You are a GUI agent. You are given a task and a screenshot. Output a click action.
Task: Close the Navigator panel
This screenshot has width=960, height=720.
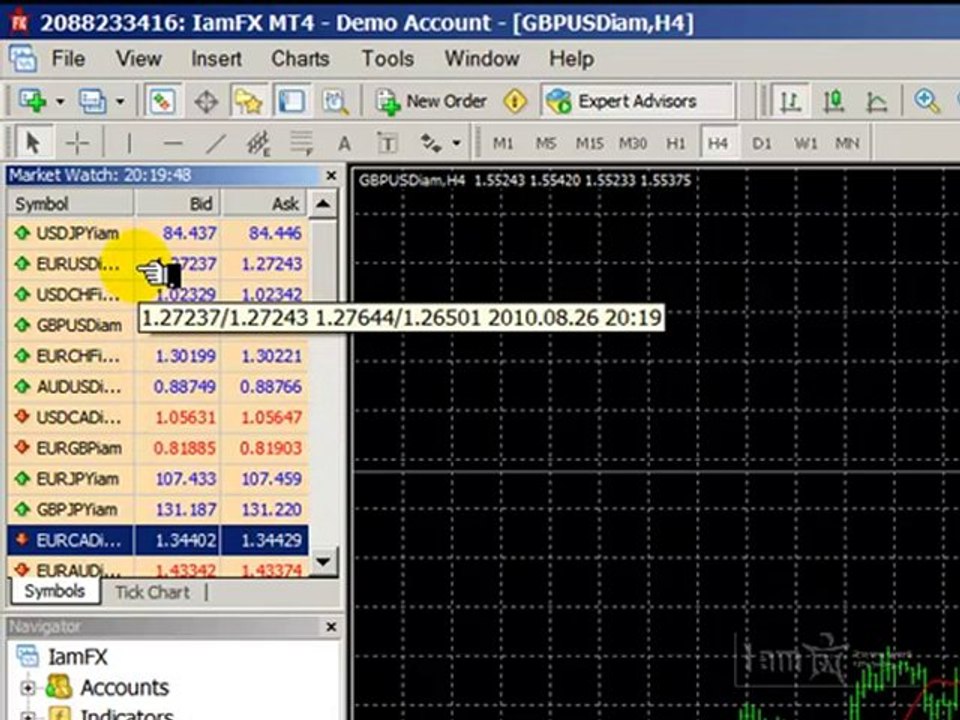tap(331, 627)
